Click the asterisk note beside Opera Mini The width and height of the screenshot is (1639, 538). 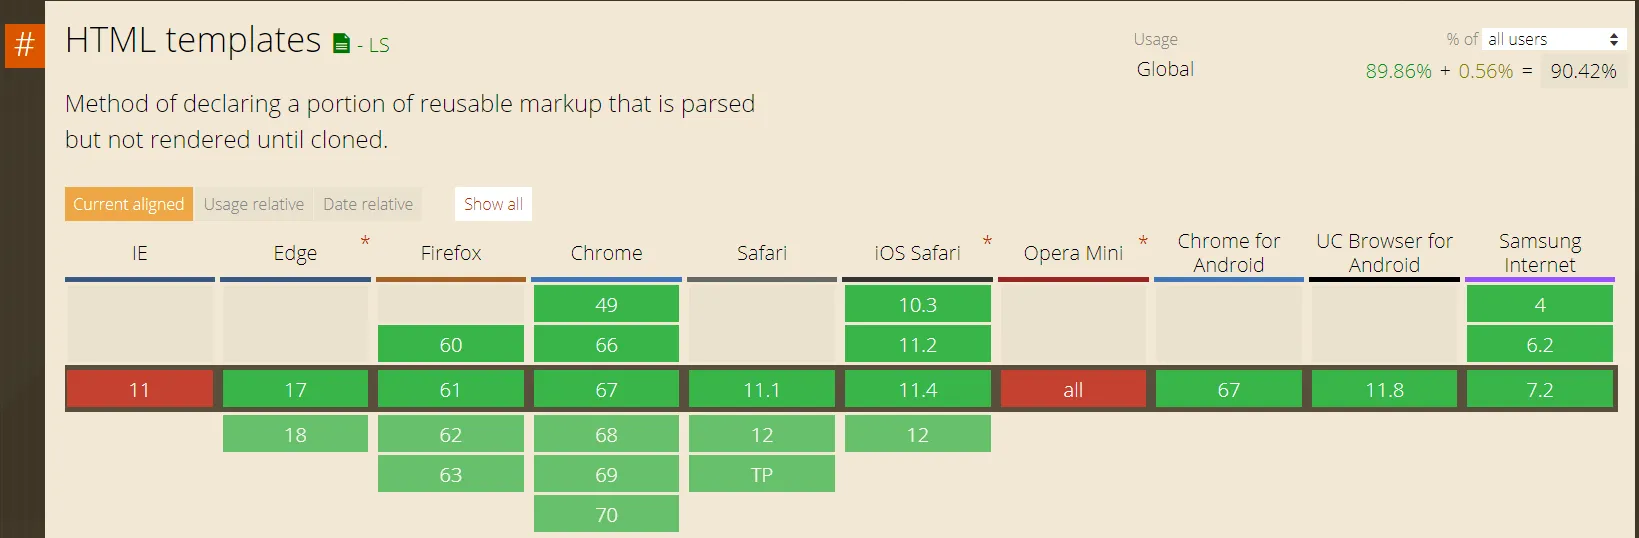pos(1143,241)
